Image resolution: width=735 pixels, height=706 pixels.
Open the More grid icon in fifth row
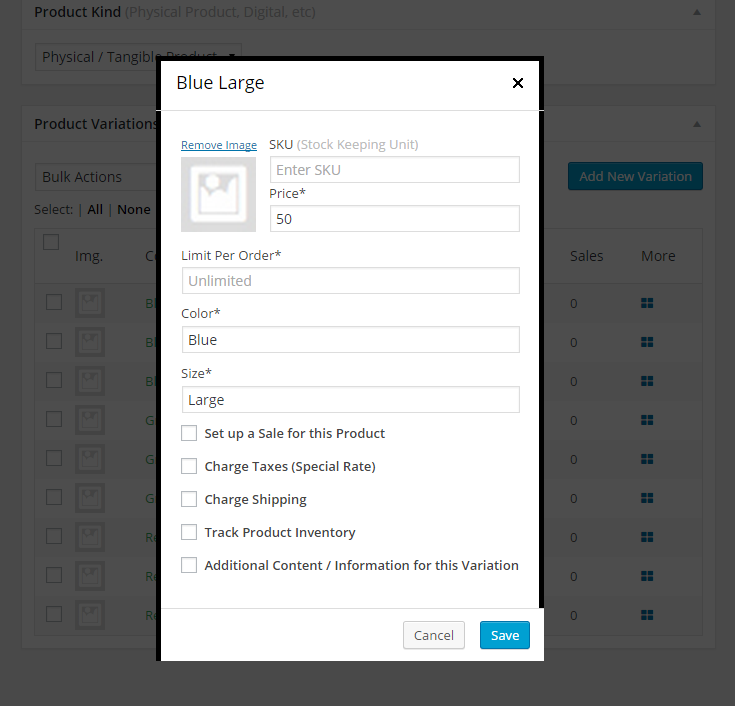coord(647,459)
